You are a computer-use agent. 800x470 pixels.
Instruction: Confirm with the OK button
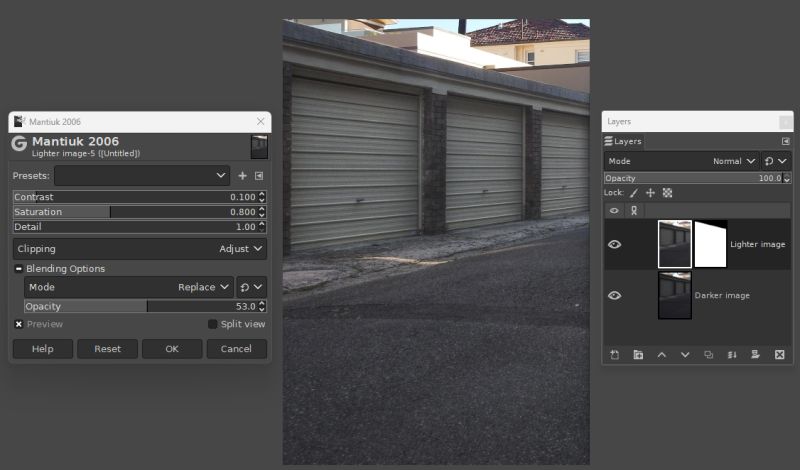coord(172,349)
